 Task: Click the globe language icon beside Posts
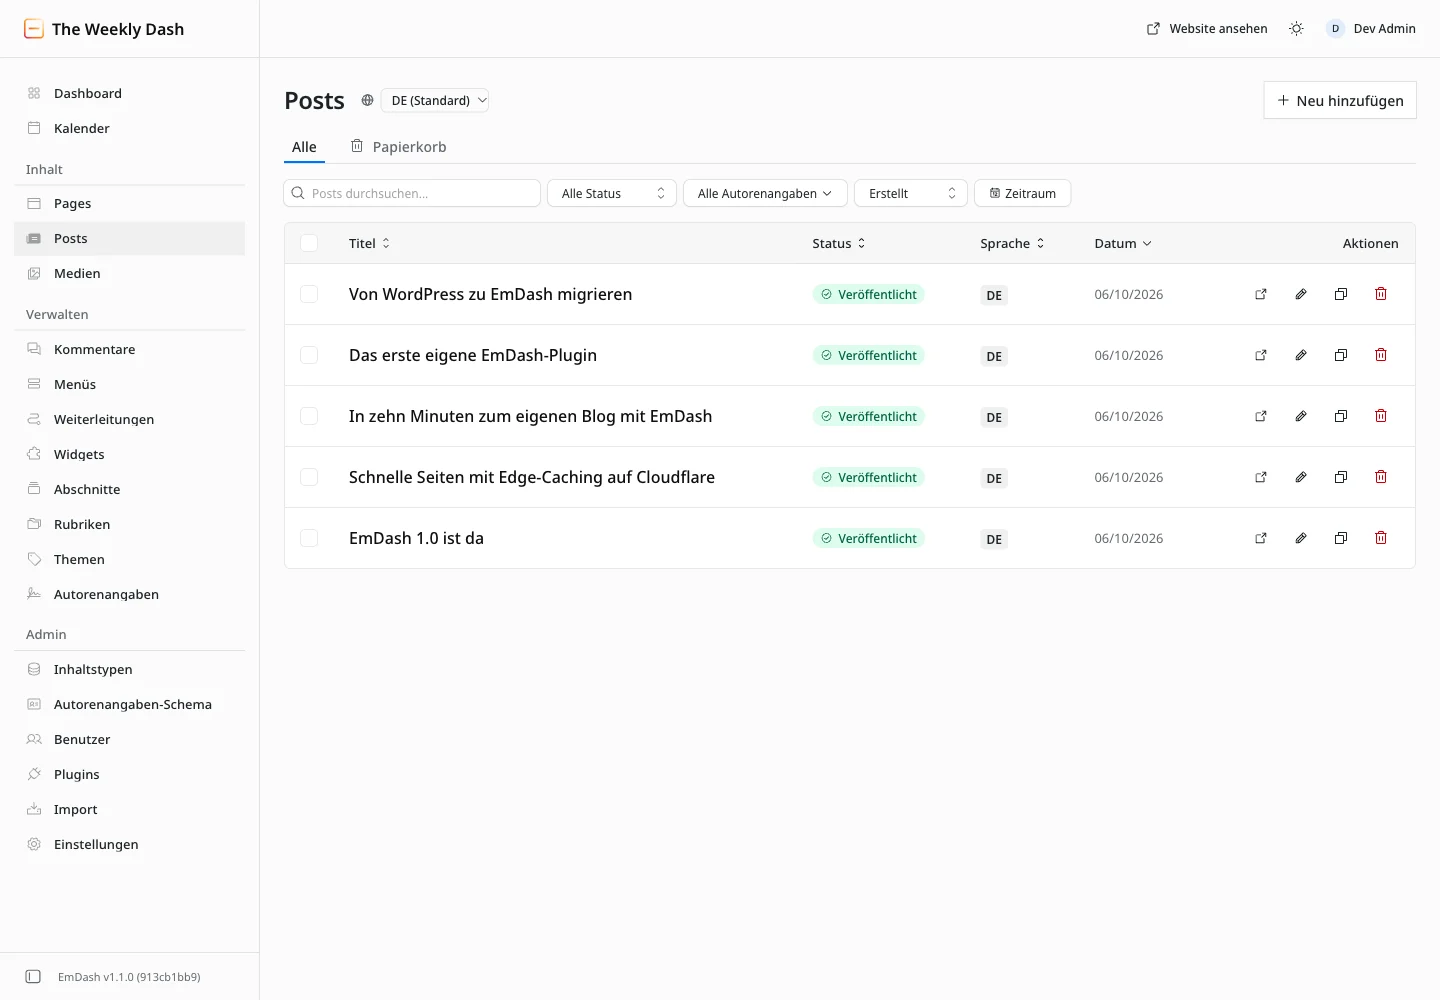367,100
